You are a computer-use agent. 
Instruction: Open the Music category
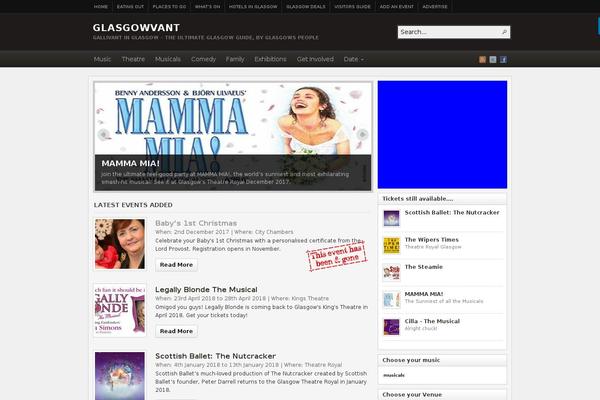click(x=102, y=59)
